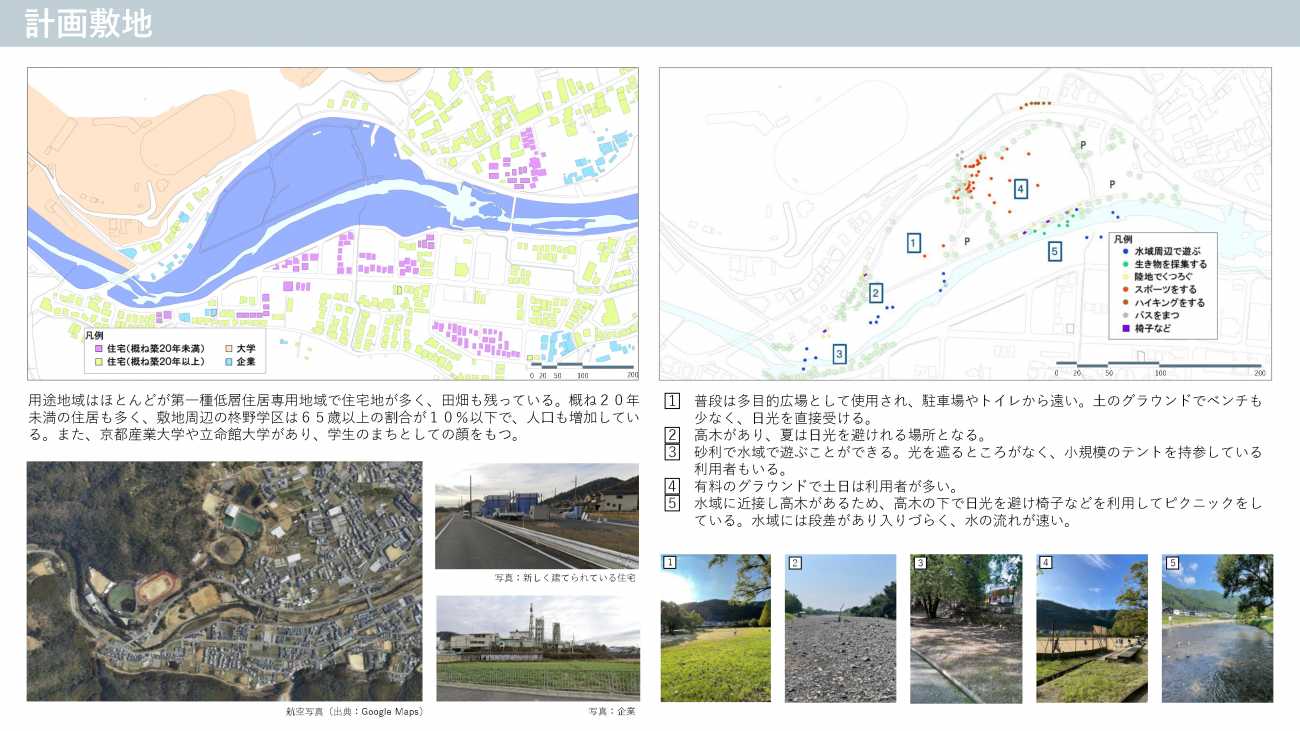Click the P parking symbol beside marker 1
The image size is (1300, 731).
966,241
